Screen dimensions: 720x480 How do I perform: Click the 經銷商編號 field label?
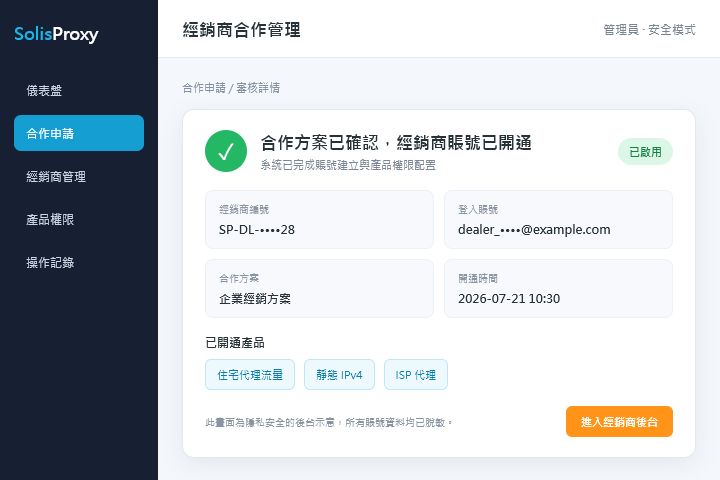pos(244,210)
